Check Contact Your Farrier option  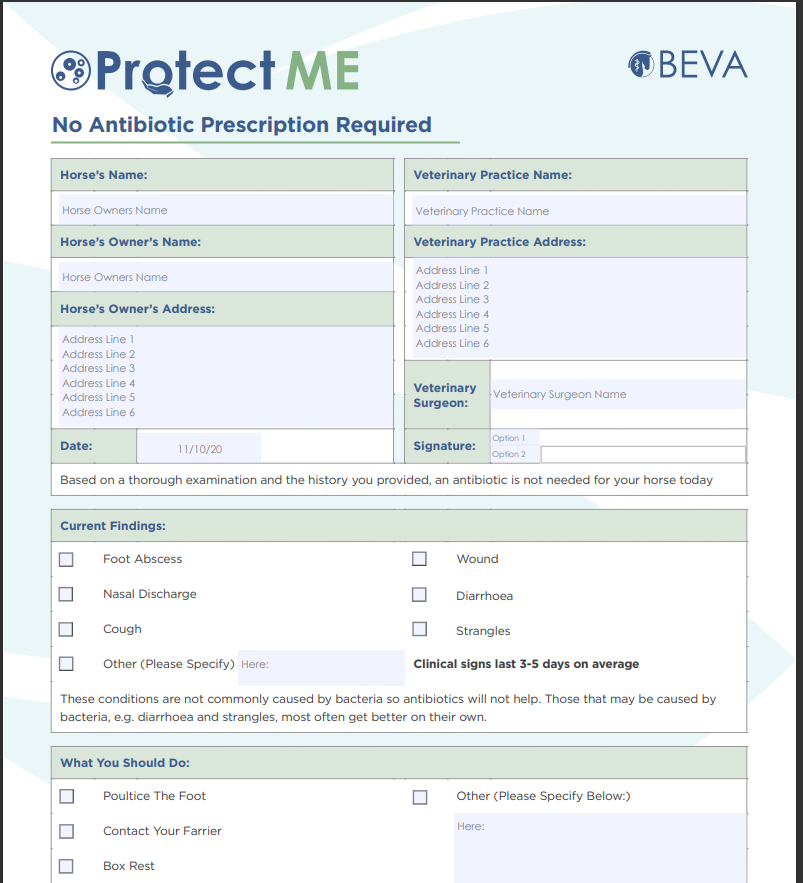(x=66, y=831)
